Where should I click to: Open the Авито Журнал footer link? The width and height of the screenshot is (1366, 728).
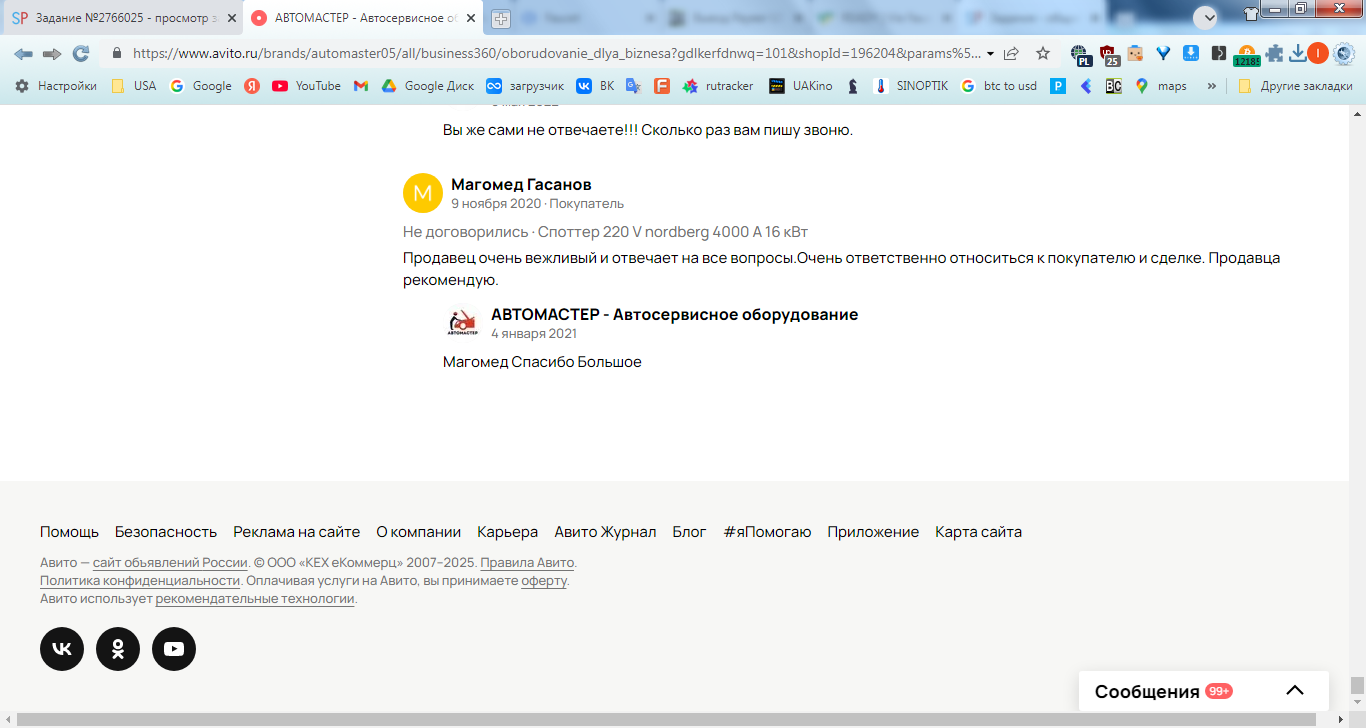[605, 532]
